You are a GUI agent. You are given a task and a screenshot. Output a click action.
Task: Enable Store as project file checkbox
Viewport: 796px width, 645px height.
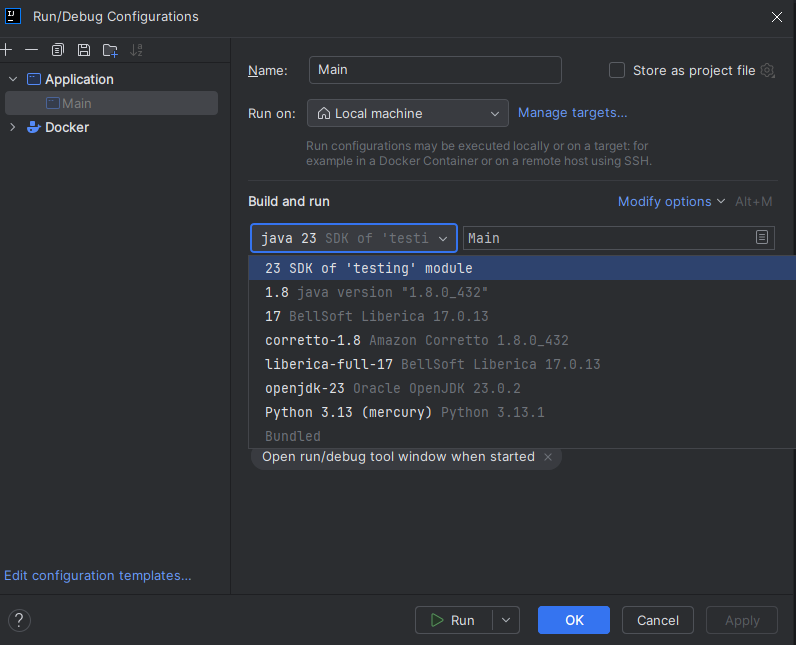click(616, 70)
